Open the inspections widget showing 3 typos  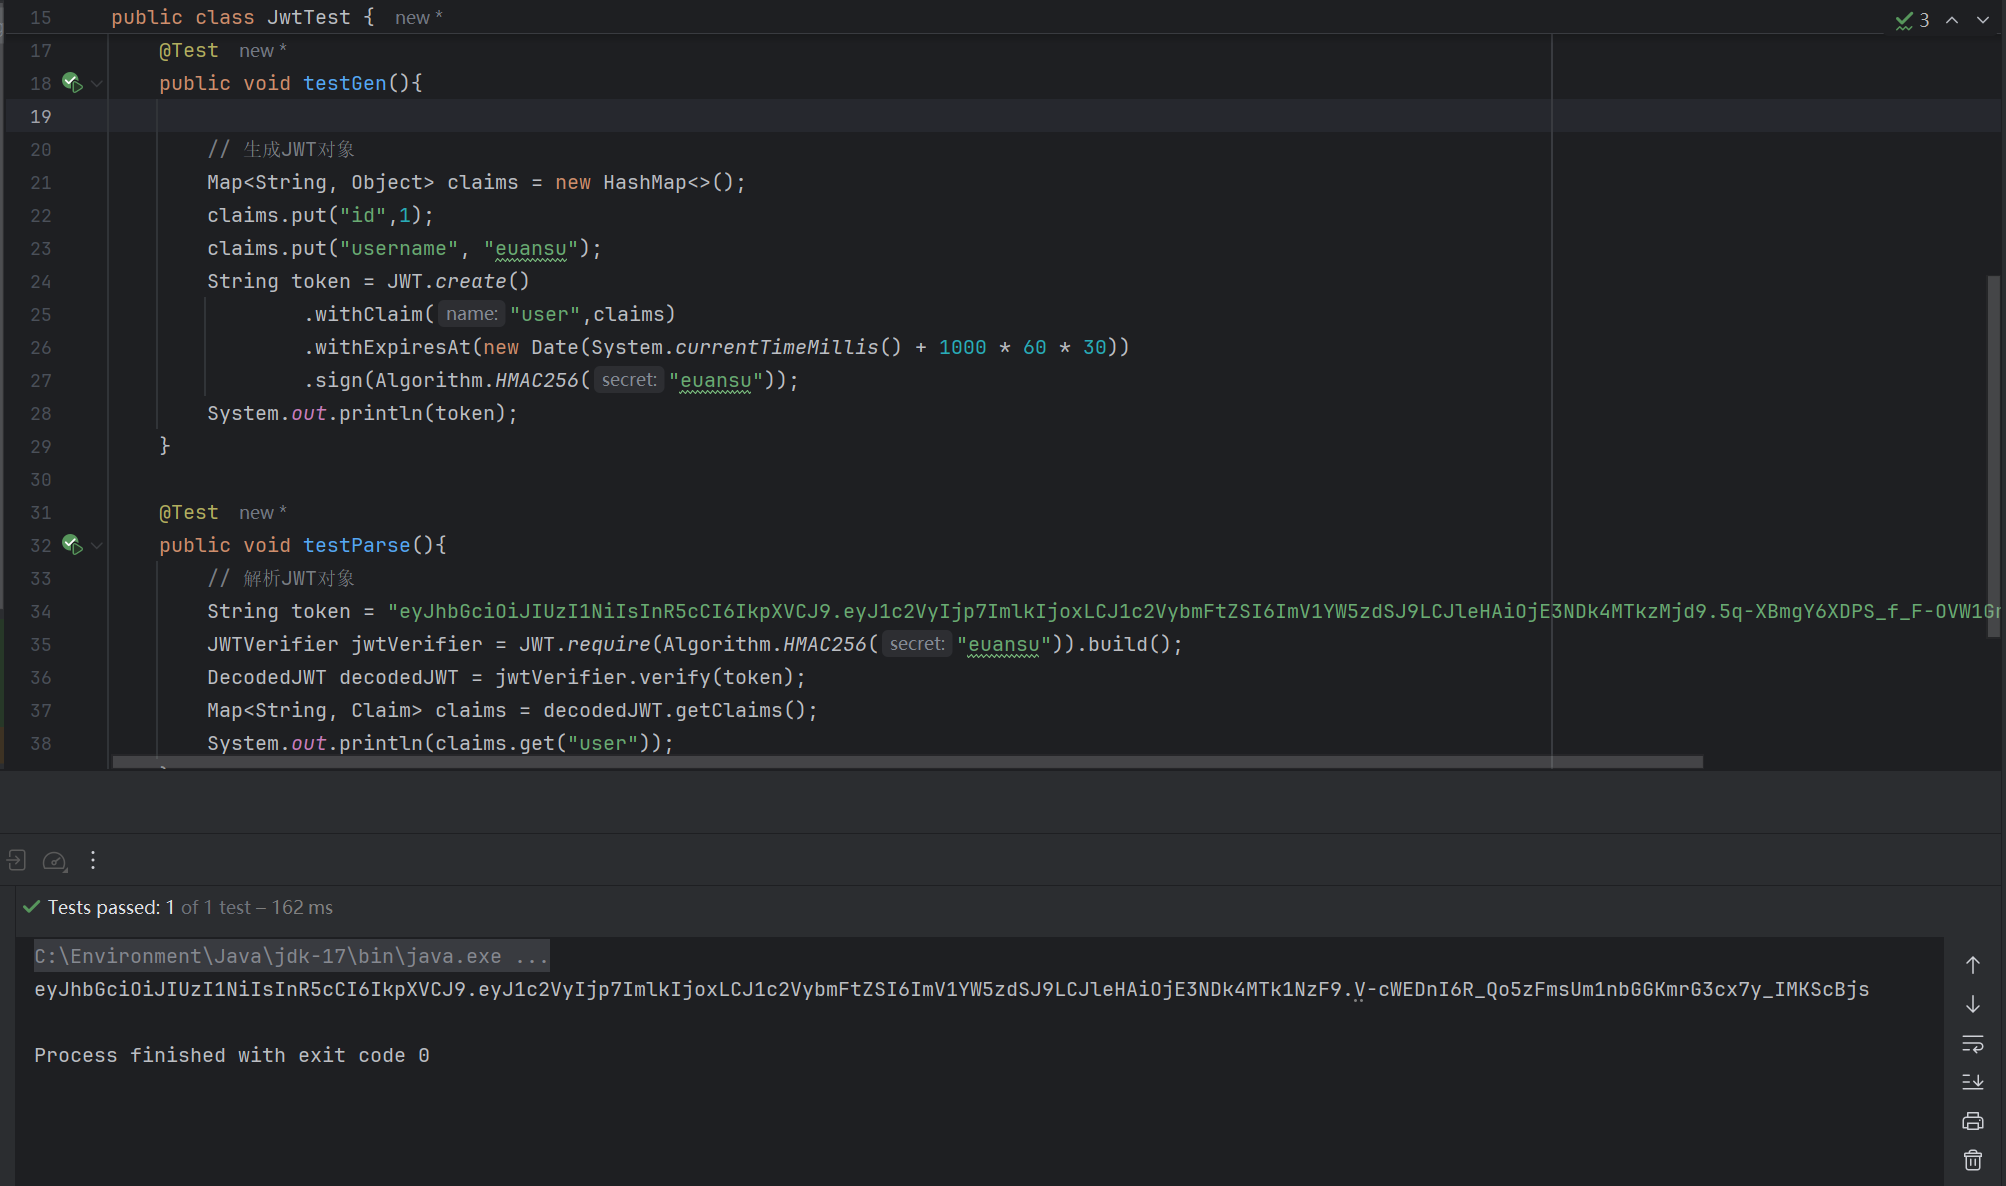tap(1912, 20)
